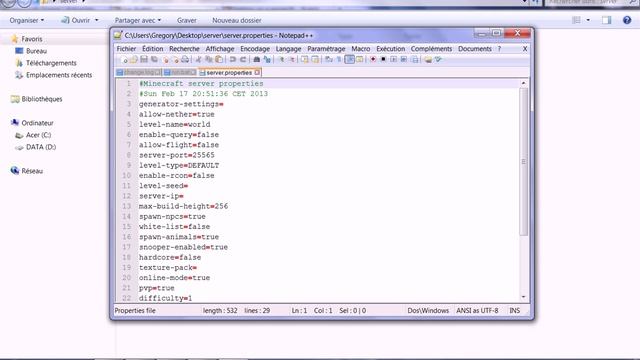Click the ANSI as UTF-8 status bar entry
The width and height of the screenshot is (640, 360).
(477, 310)
